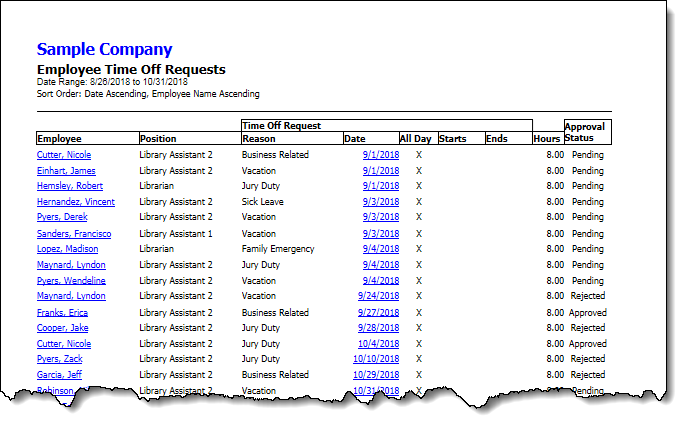Click the Employee column header

[59, 139]
